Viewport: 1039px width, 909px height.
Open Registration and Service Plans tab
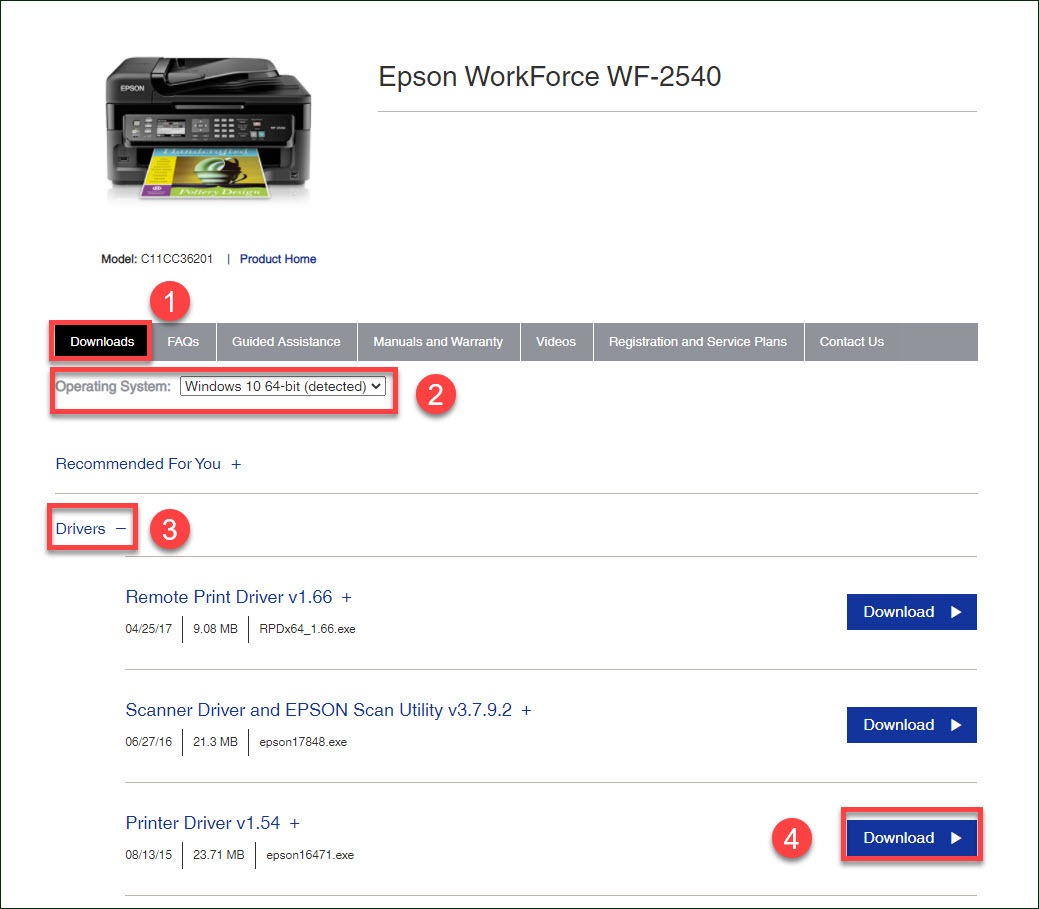pyautogui.click(x=697, y=341)
